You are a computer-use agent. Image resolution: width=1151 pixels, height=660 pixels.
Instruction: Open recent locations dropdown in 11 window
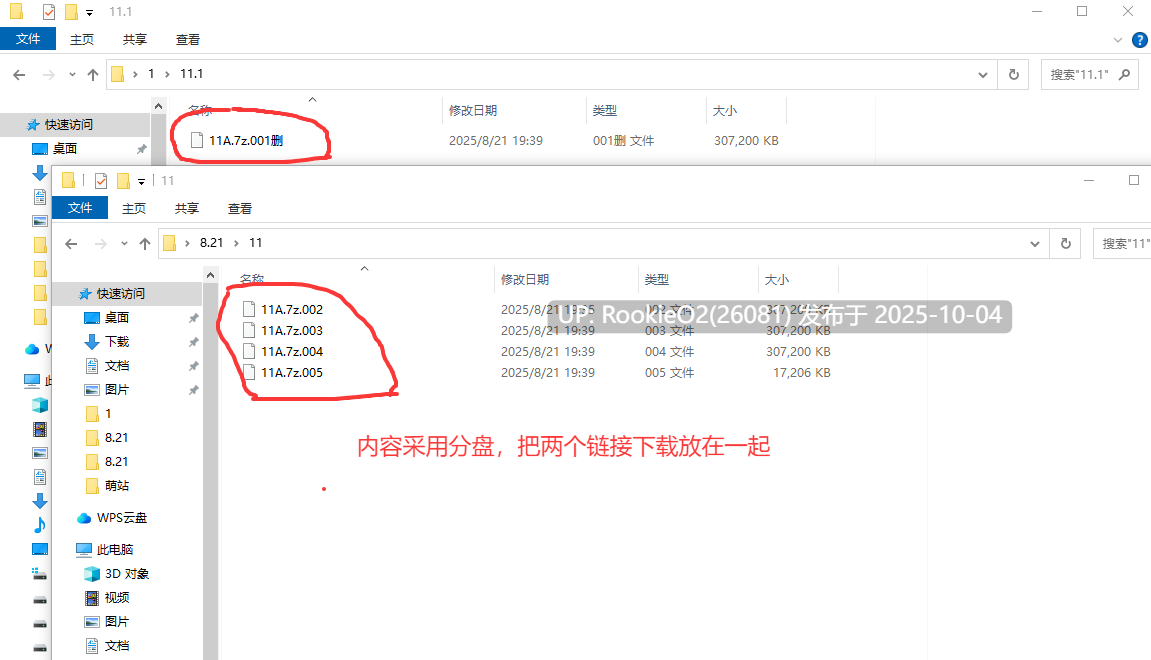tap(124, 244)
